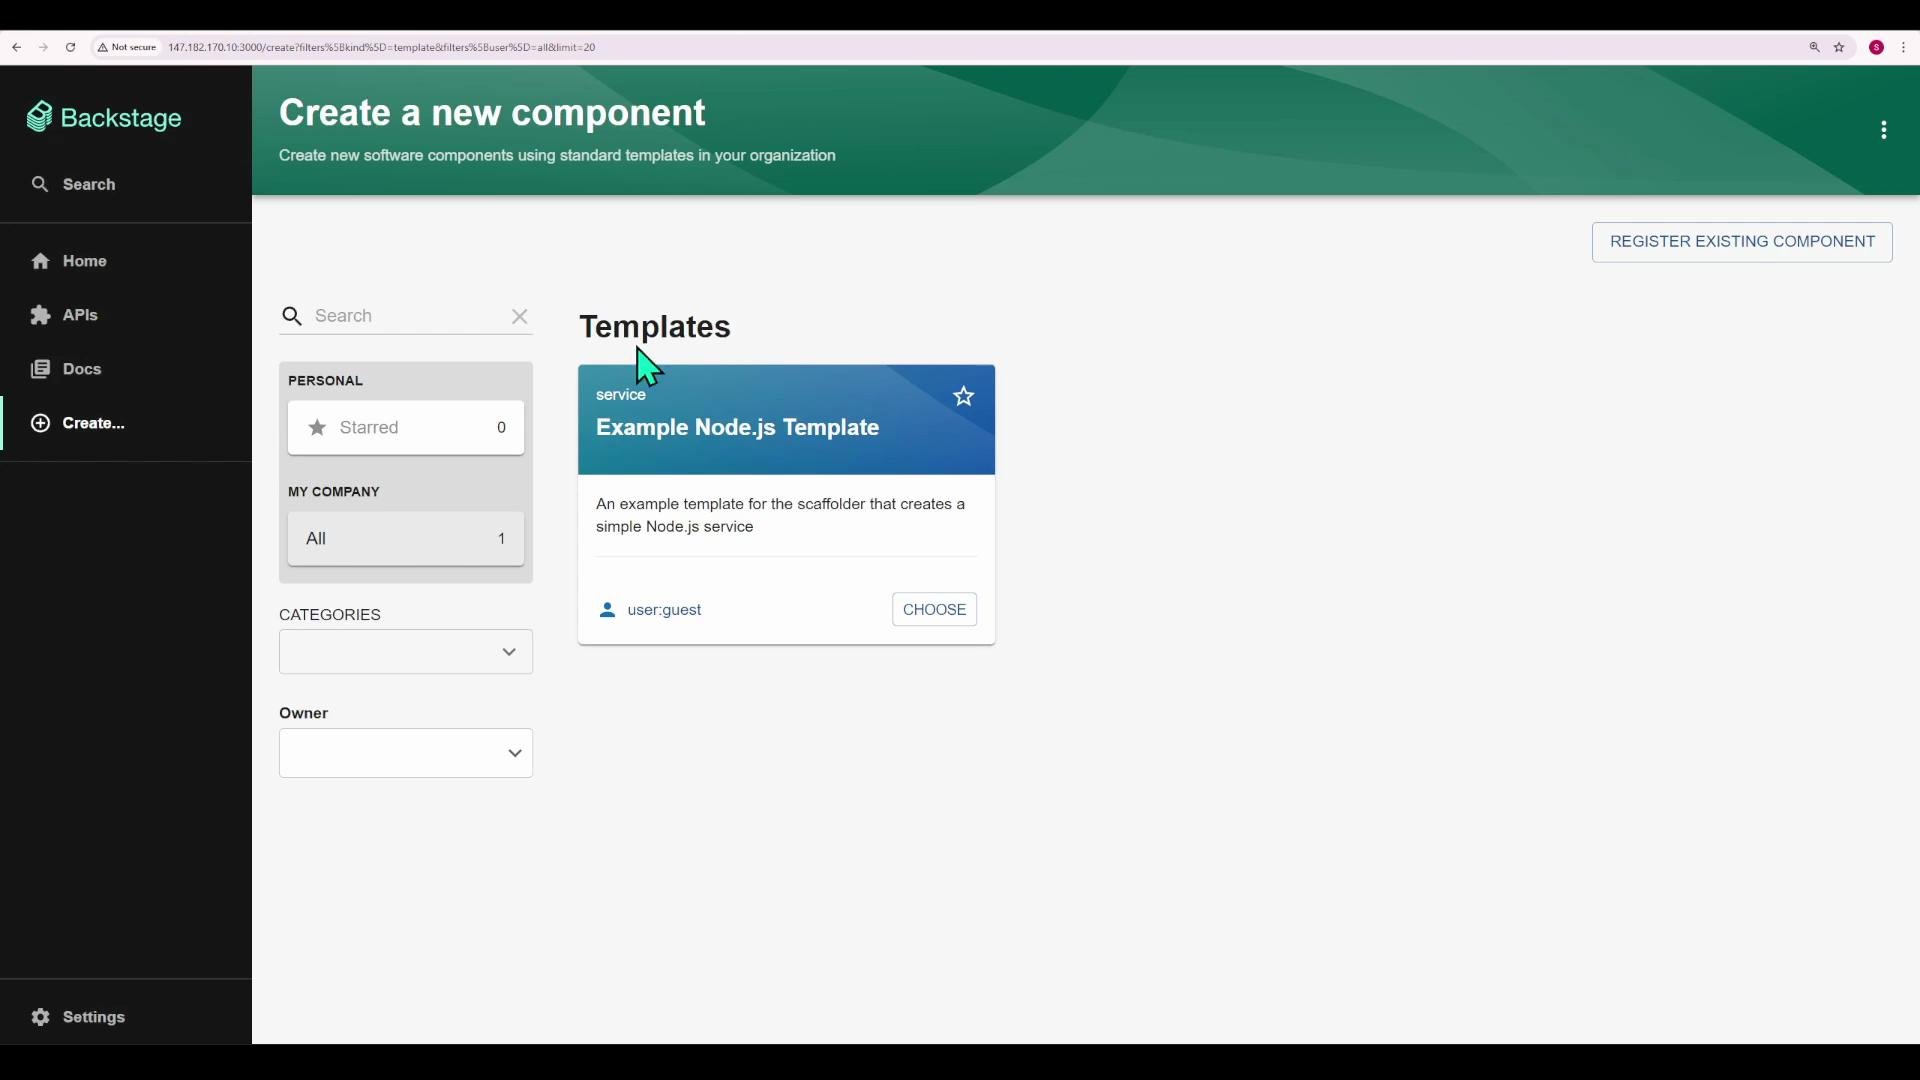1920x1080 pixels.
Task: Click the template search field
Action: (405, 316)
